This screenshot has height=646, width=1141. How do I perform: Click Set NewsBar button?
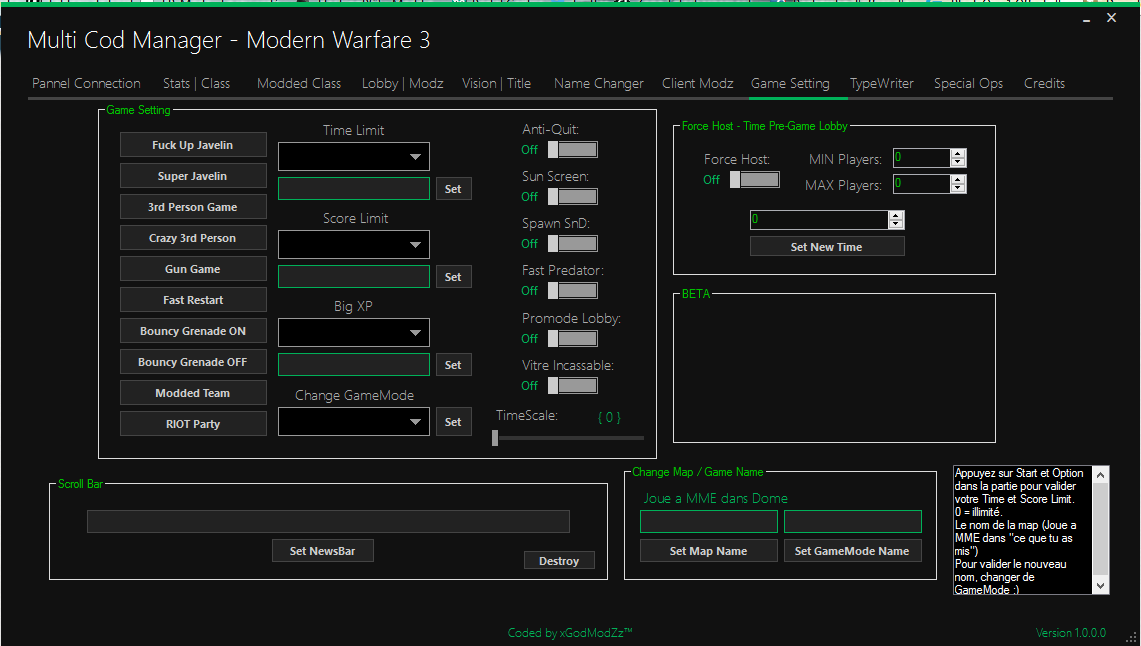[x=322, y=551]
